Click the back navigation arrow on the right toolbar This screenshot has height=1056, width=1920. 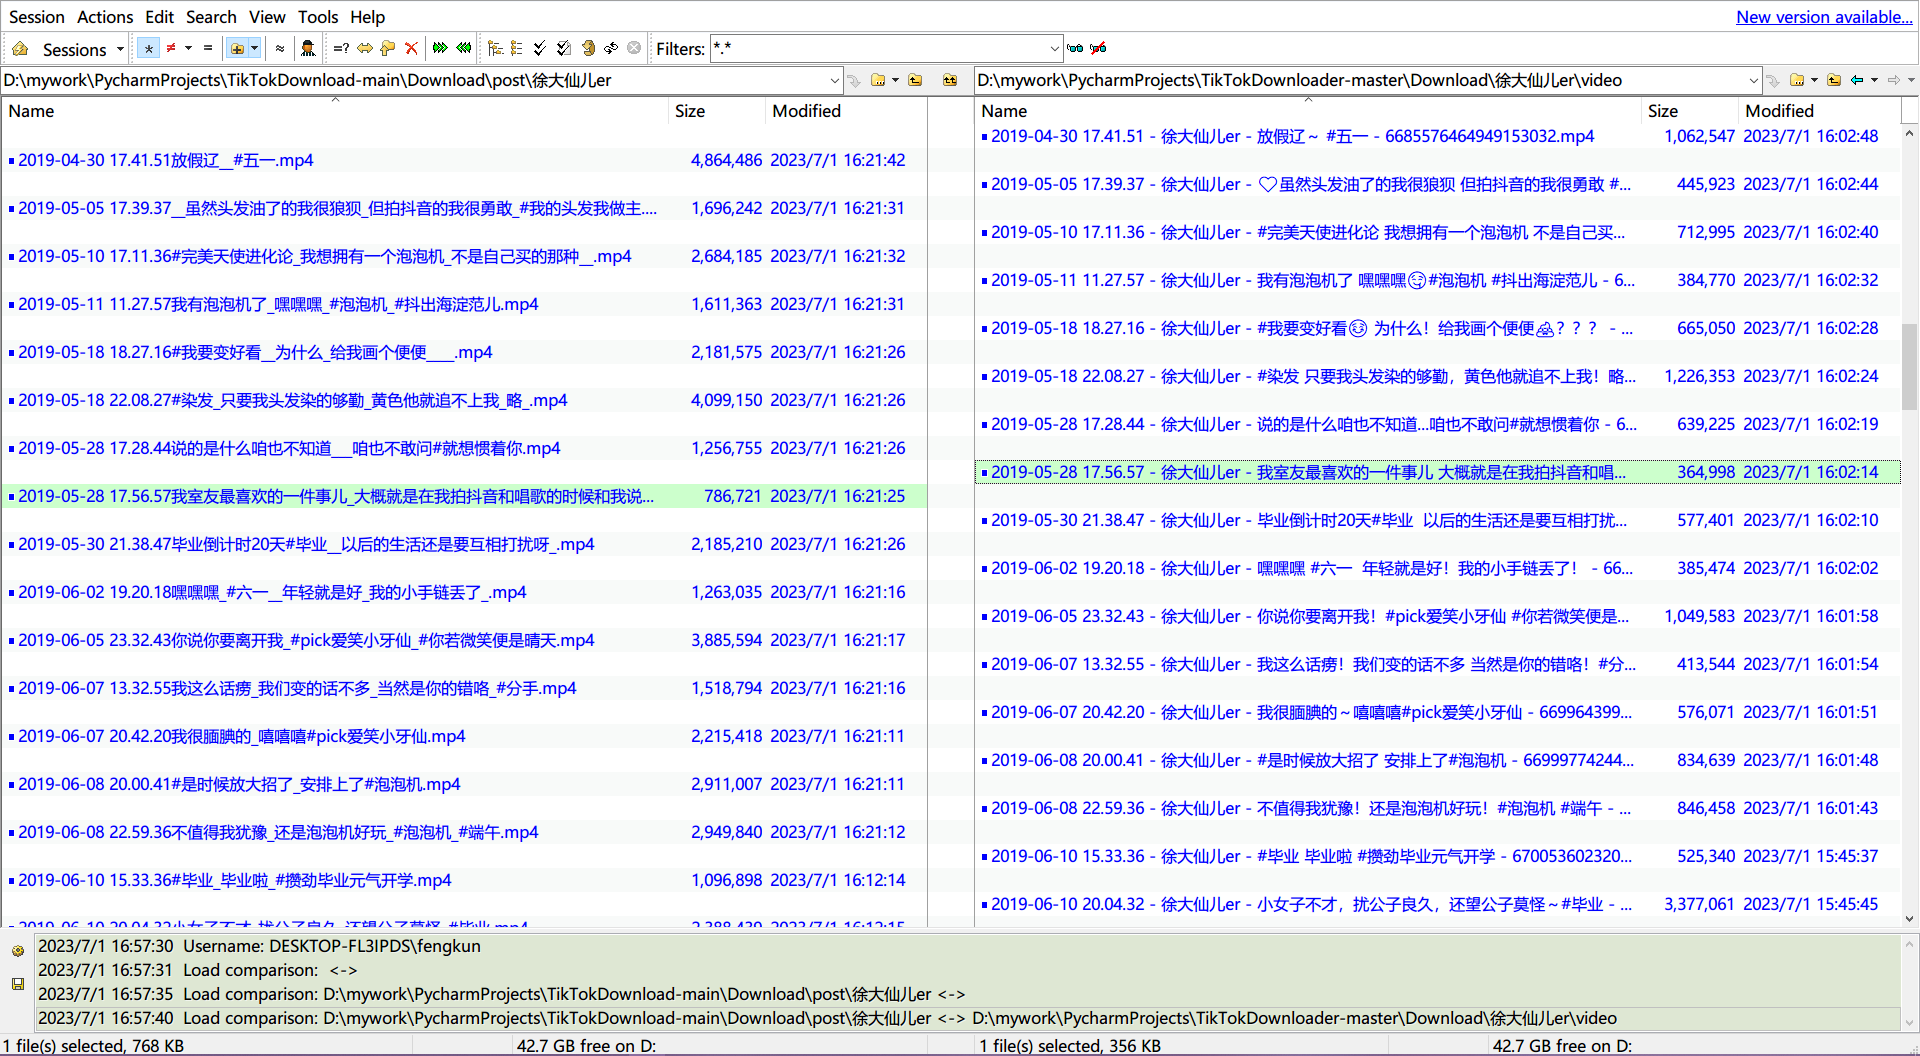click(x=1856, y=80)
